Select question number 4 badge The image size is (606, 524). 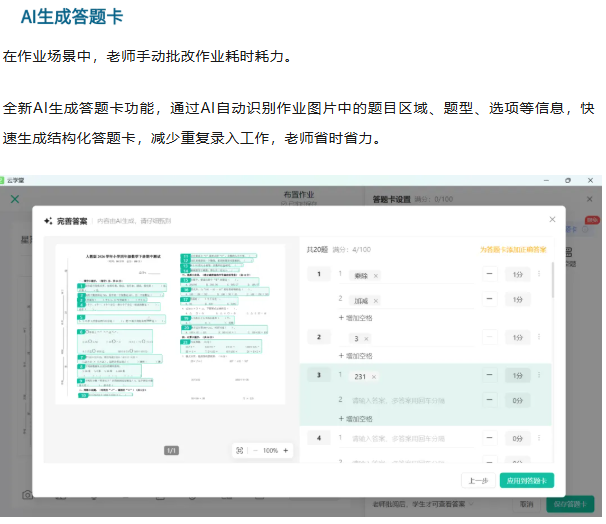coord(319,438)
